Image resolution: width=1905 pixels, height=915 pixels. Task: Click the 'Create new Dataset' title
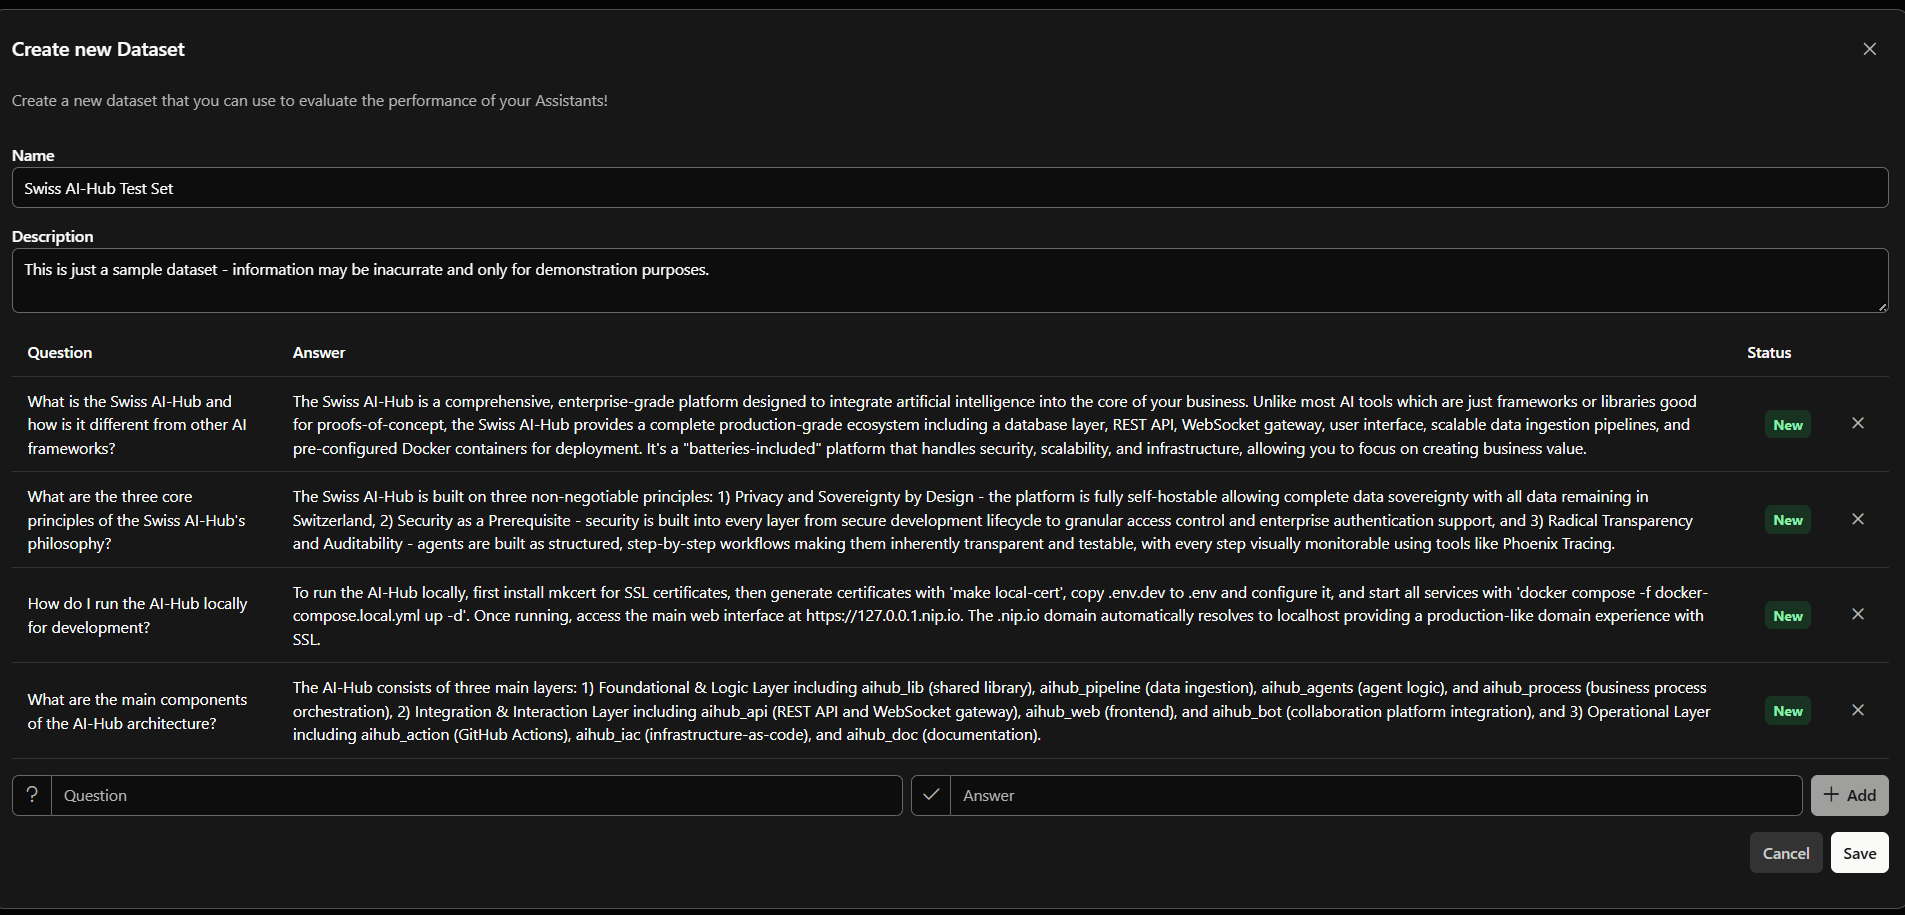pos(98,49)
